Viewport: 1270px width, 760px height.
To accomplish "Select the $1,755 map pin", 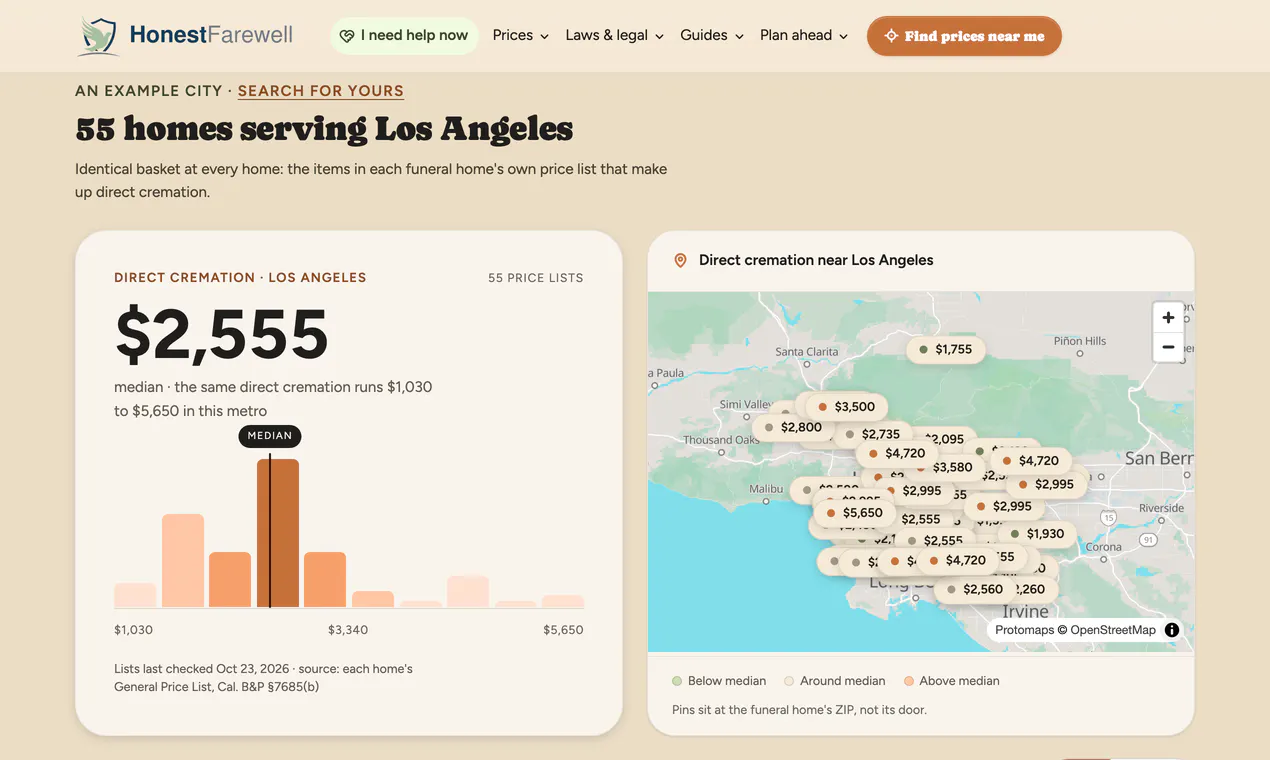I will pos(946,349).
